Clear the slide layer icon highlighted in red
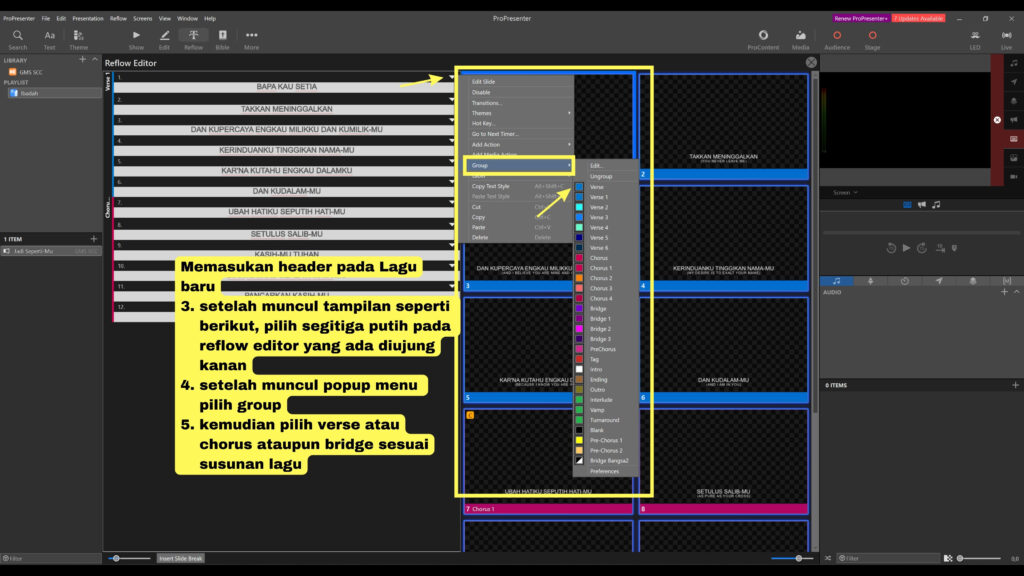Image resolution: width=1024 pixels, height=576 pixels. click(x=1014, y=139)
